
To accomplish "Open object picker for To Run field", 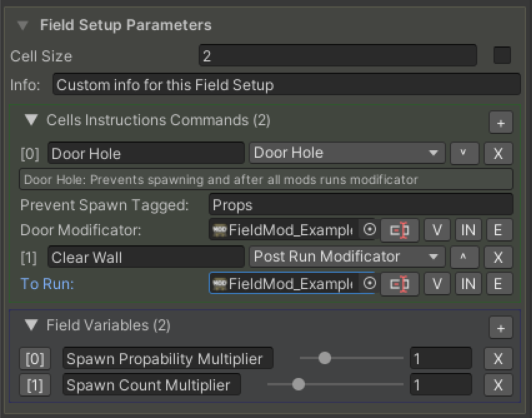I will [369, 283].
